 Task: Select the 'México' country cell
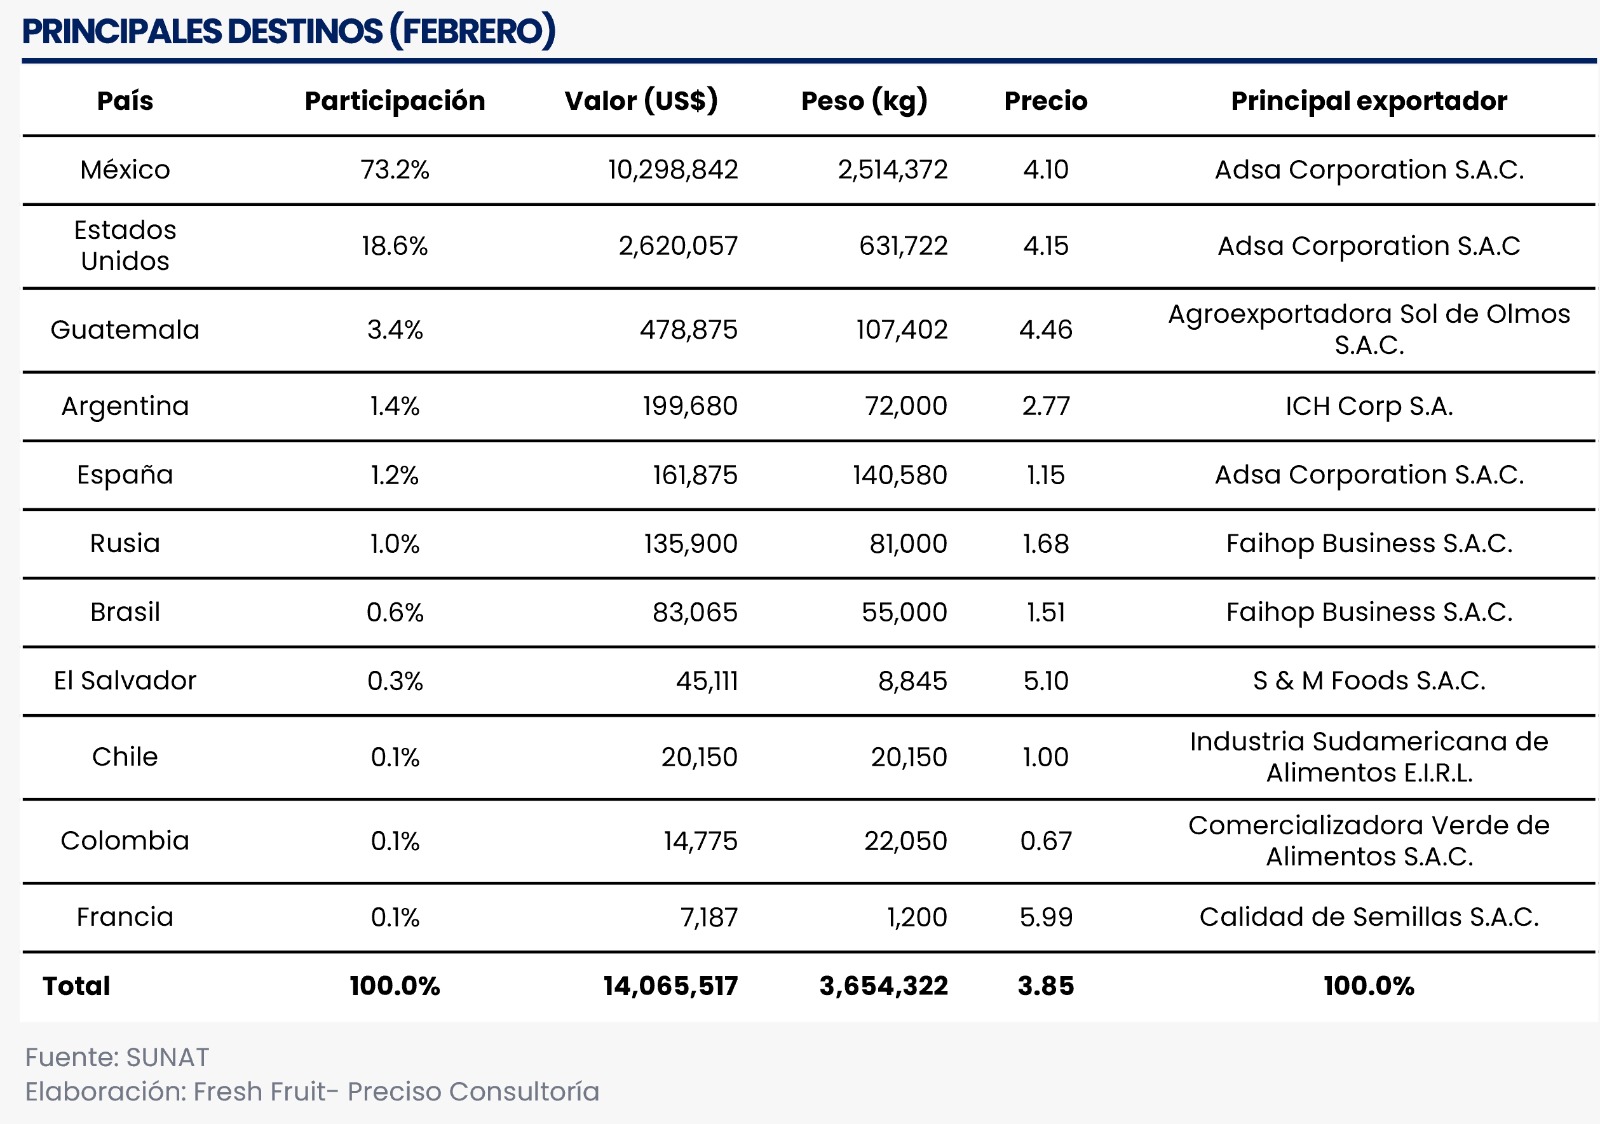(x=125, y=170)
